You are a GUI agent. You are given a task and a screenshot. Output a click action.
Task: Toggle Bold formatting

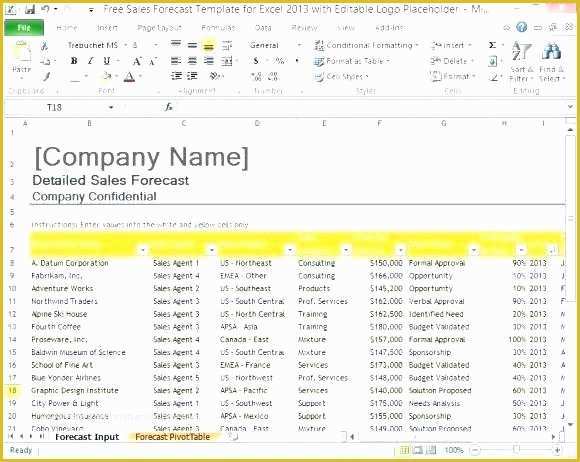pos(74,61)
